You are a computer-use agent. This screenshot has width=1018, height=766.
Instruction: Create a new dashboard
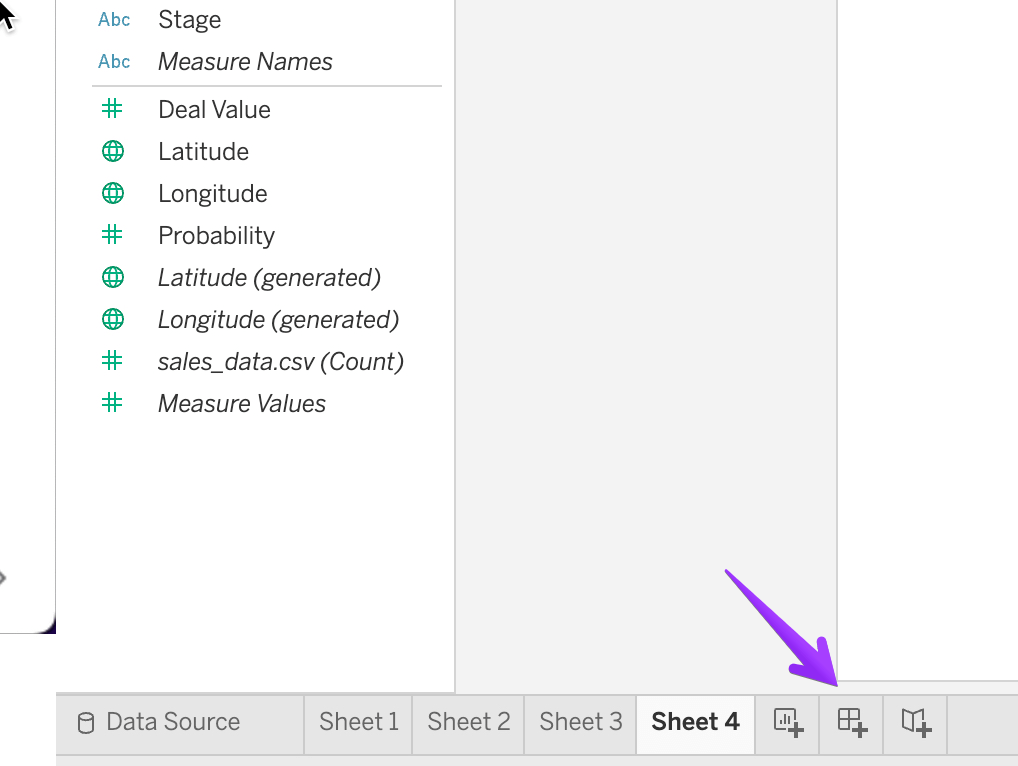click(x=850, y=722)
